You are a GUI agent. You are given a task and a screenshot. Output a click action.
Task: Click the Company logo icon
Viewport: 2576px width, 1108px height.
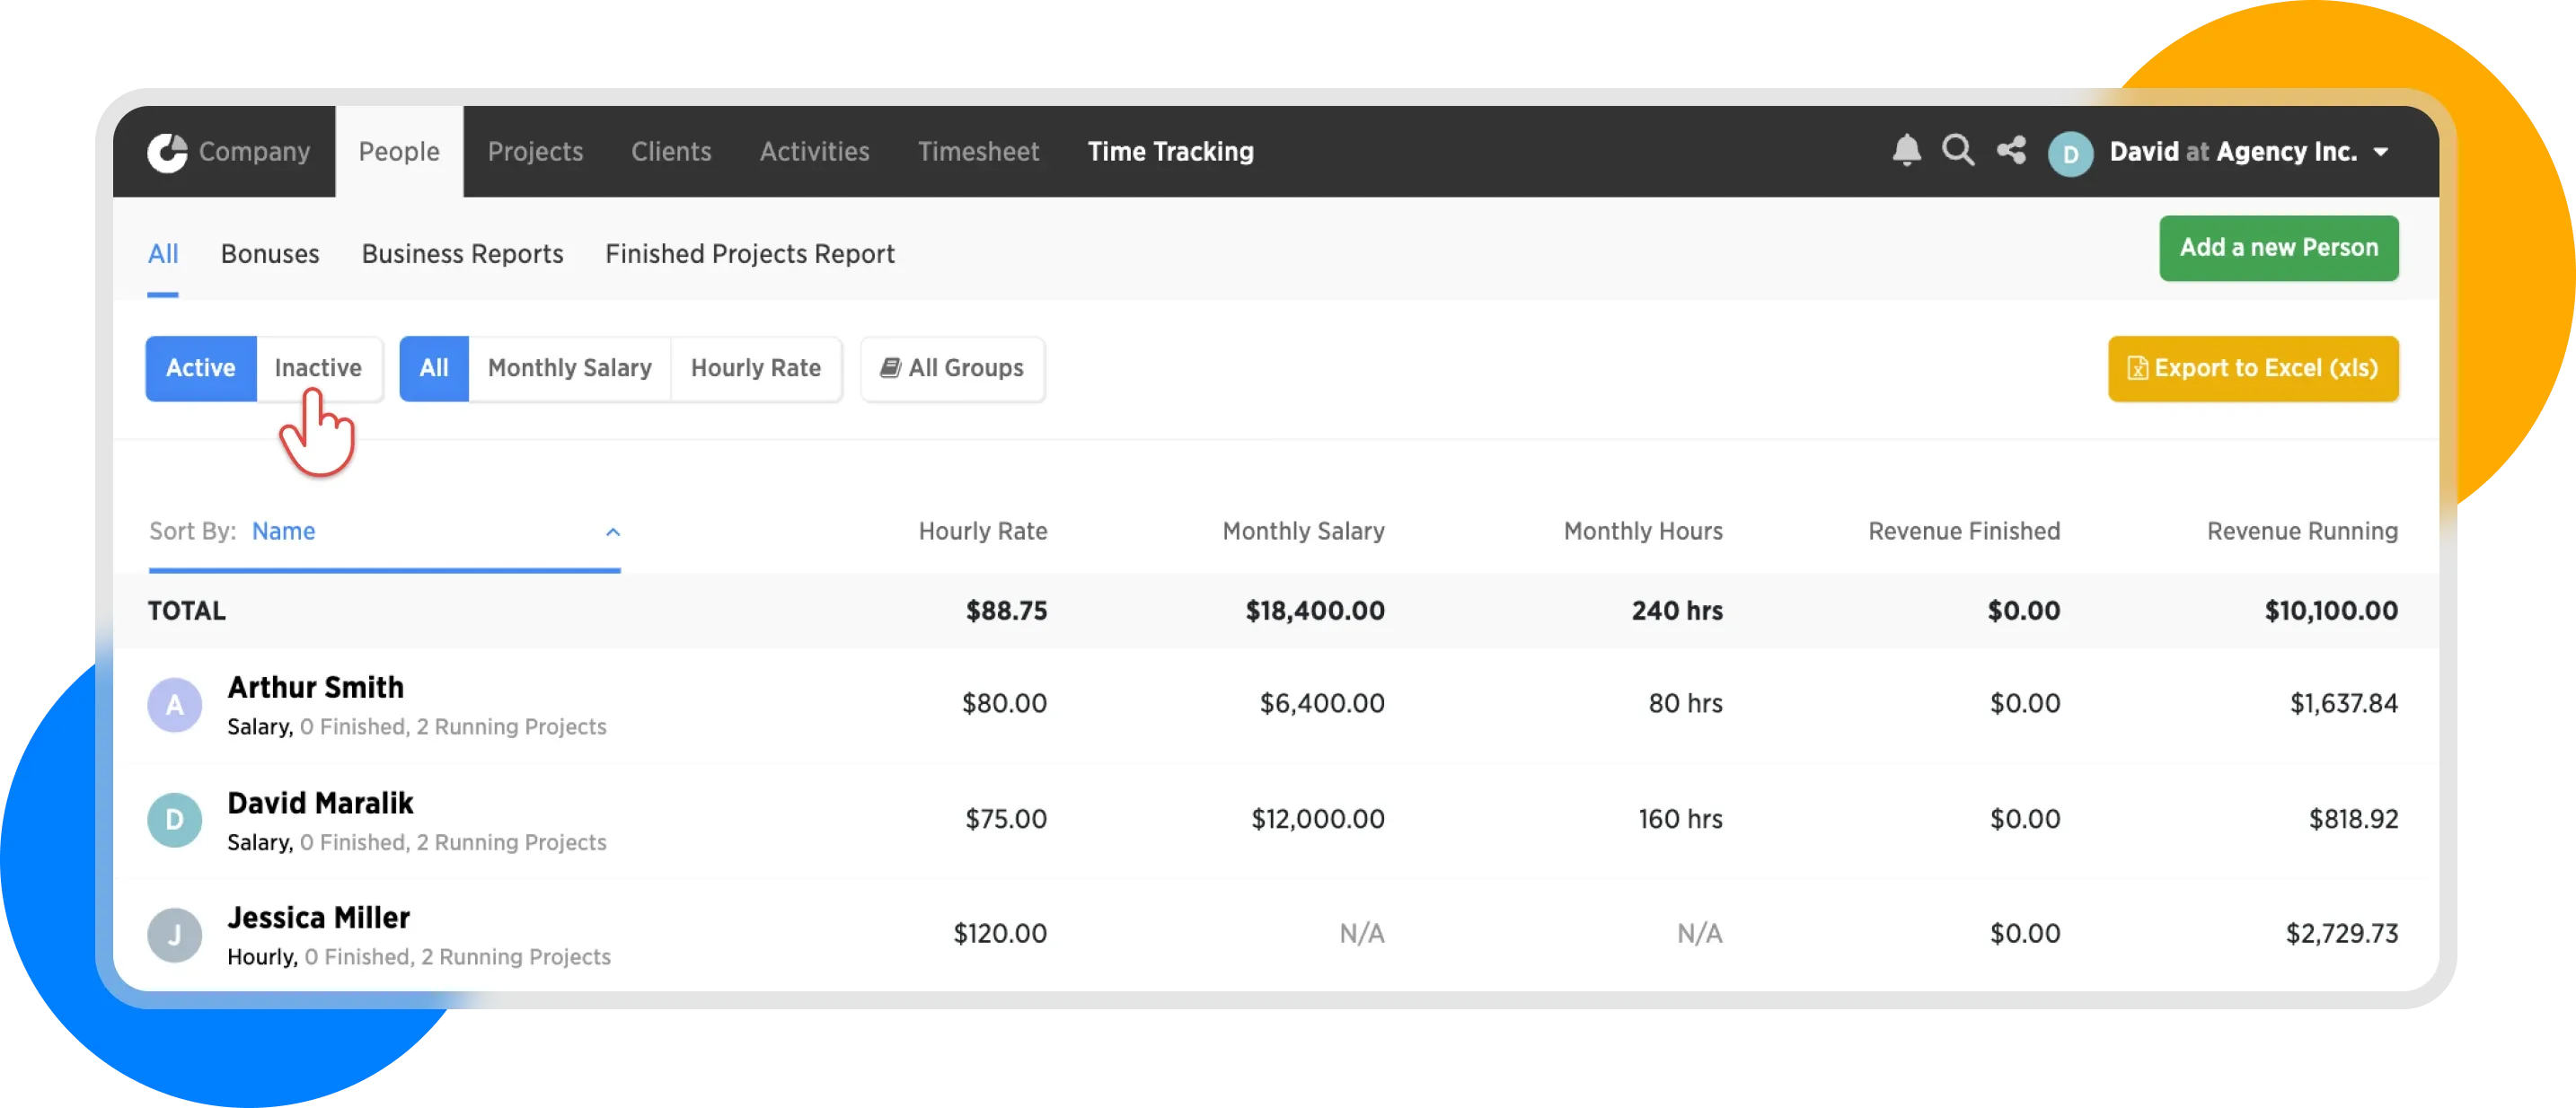[x=167, y=152]
